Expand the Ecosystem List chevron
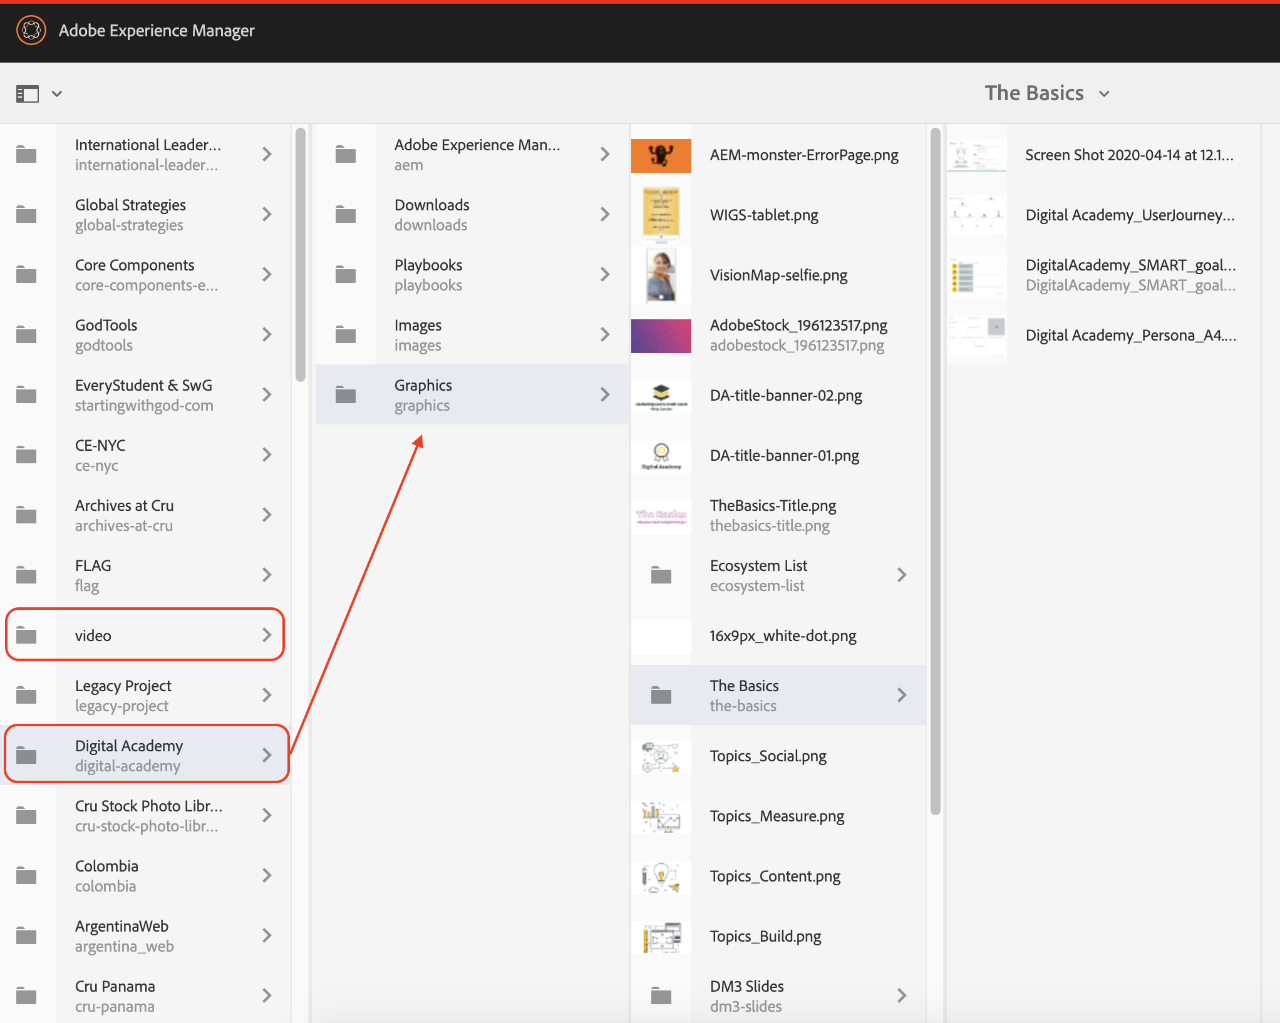1280x1023 pixels. [902, 575]
